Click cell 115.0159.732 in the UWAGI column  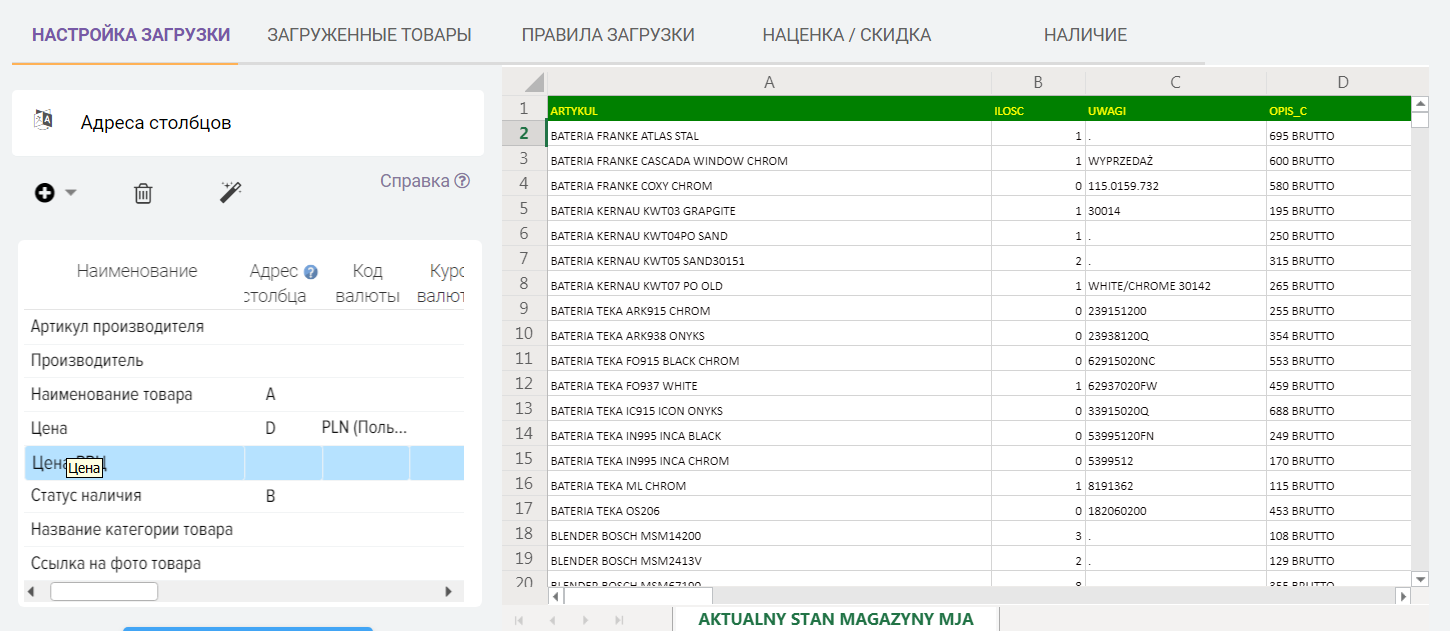click(1176, 186)
